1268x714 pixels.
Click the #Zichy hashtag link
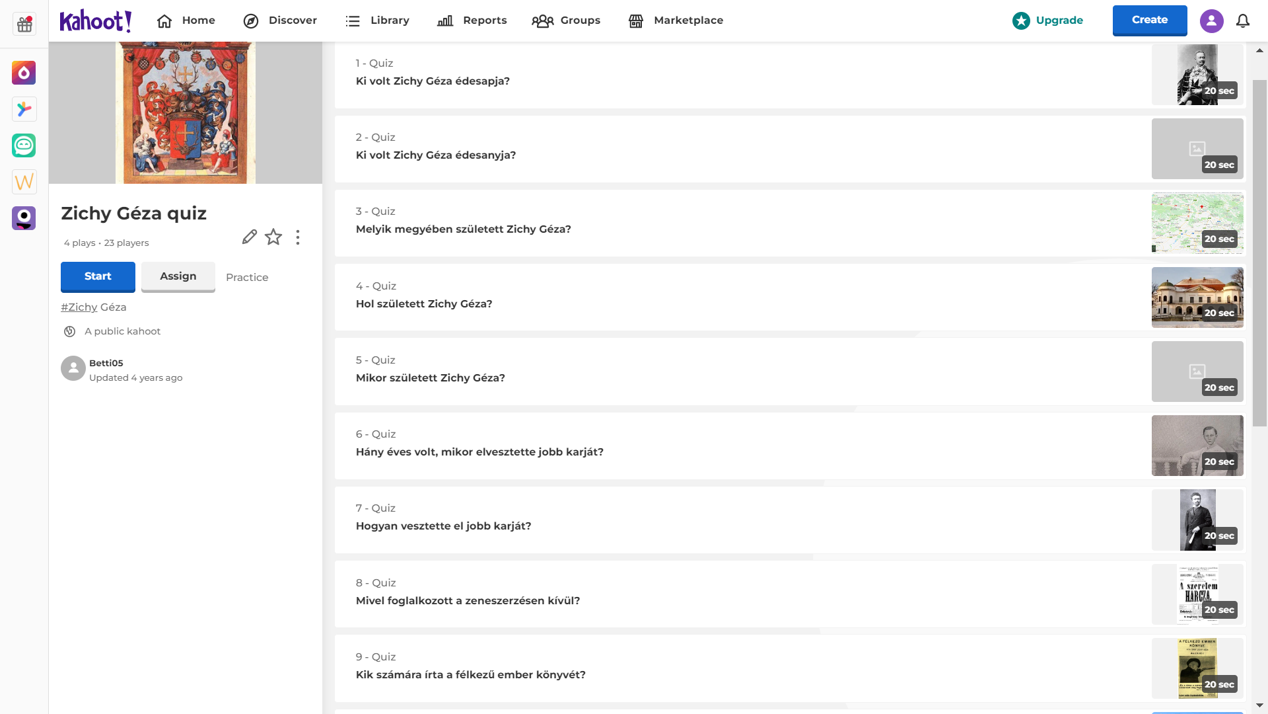tap(79, 307)
